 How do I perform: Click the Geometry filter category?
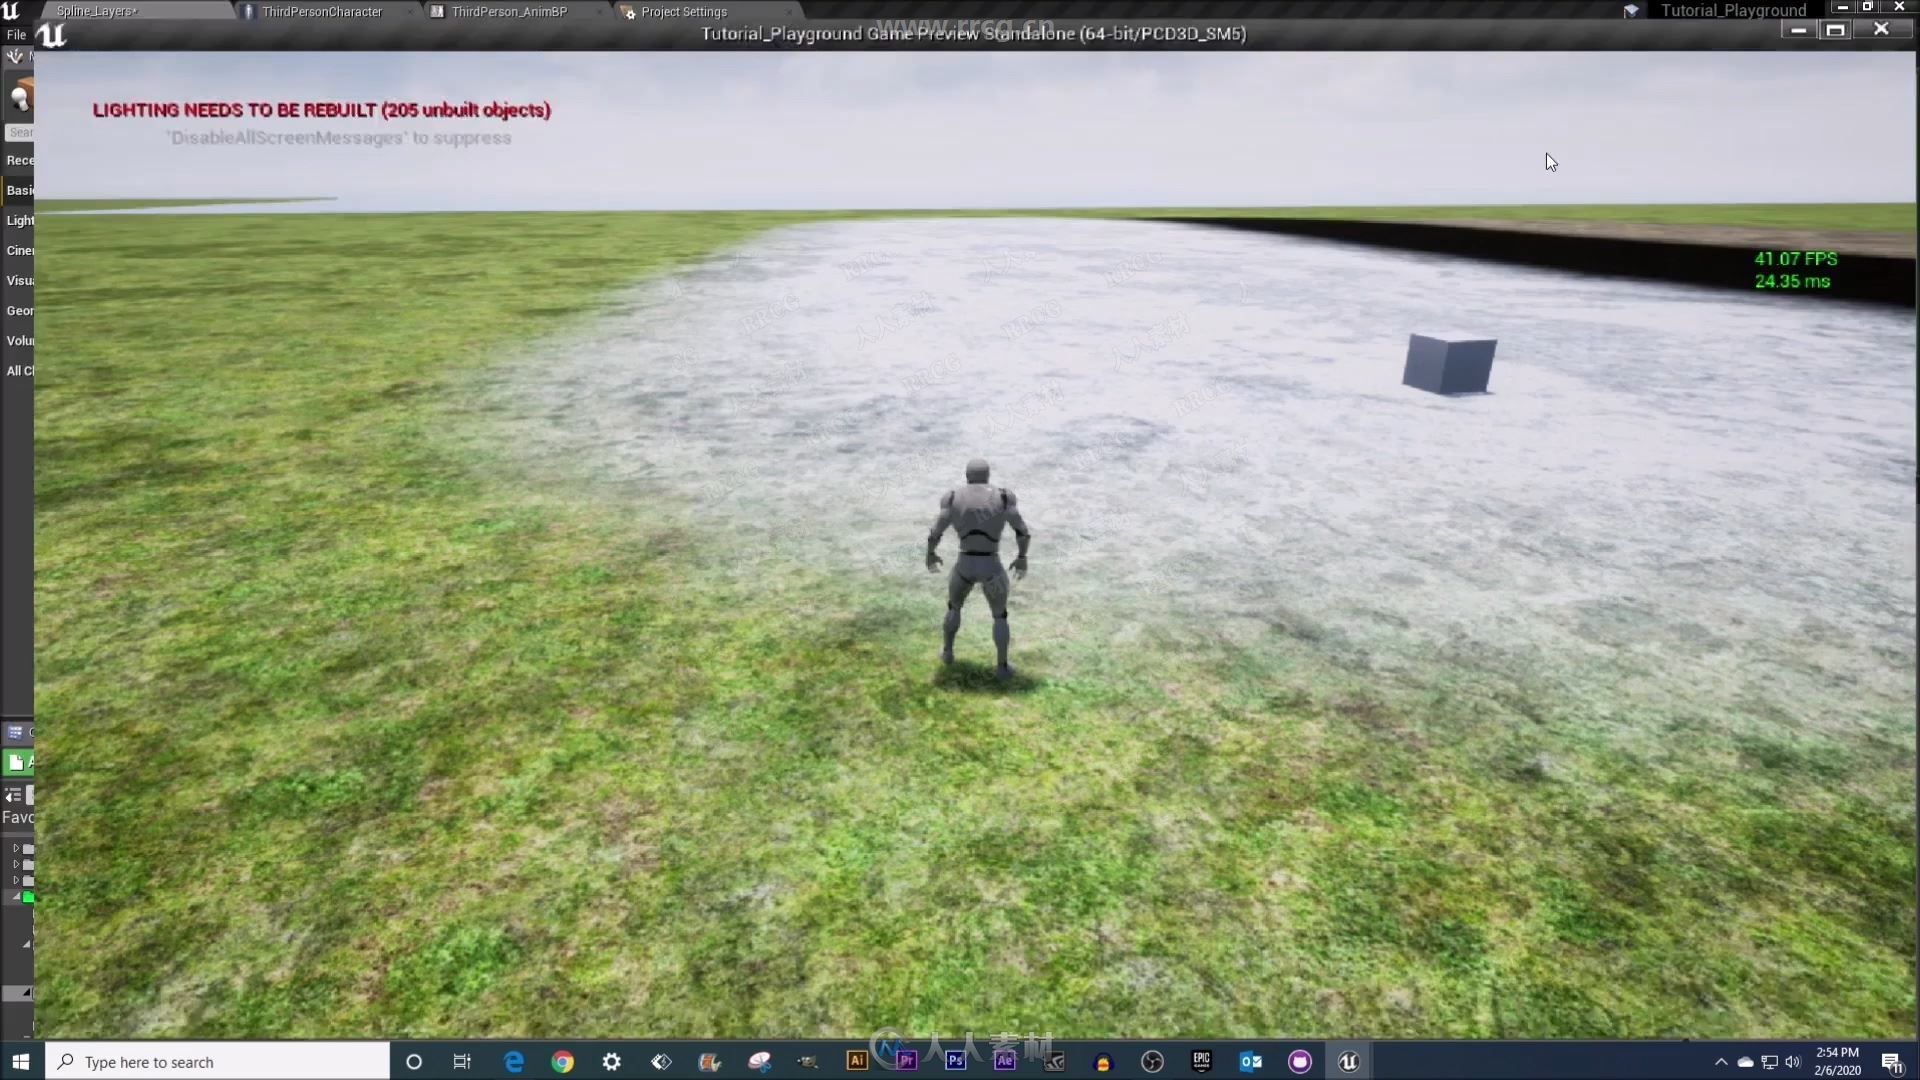coord(20,310)
